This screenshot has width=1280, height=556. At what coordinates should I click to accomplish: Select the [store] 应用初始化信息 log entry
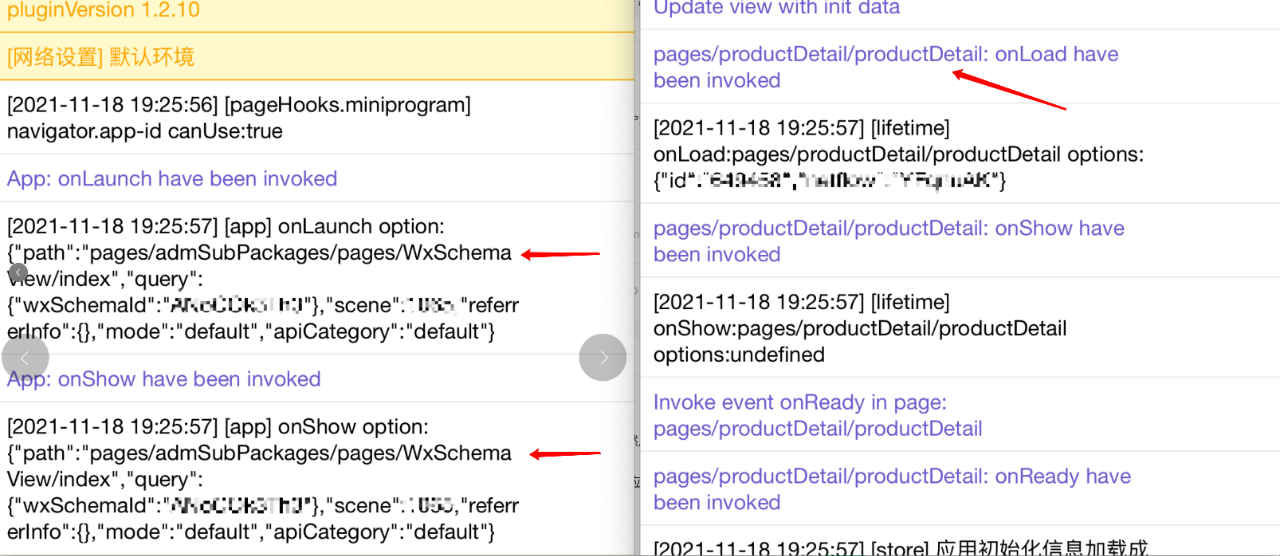click(900, 547)
